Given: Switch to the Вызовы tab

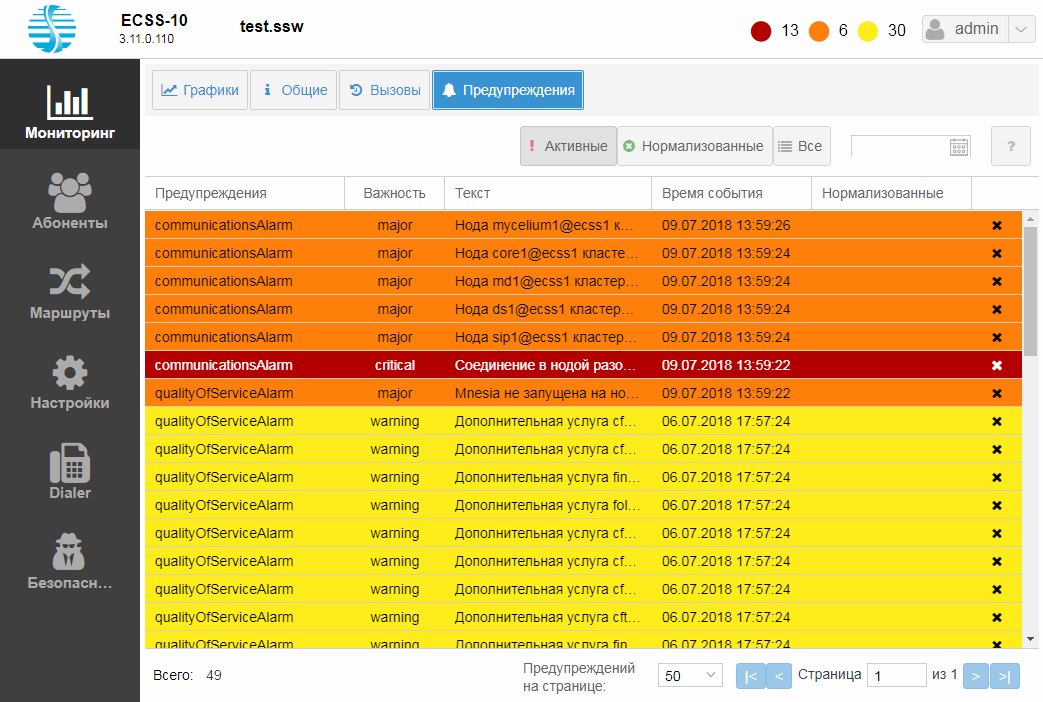Looking at the screenshot, I should pos(384,90).
